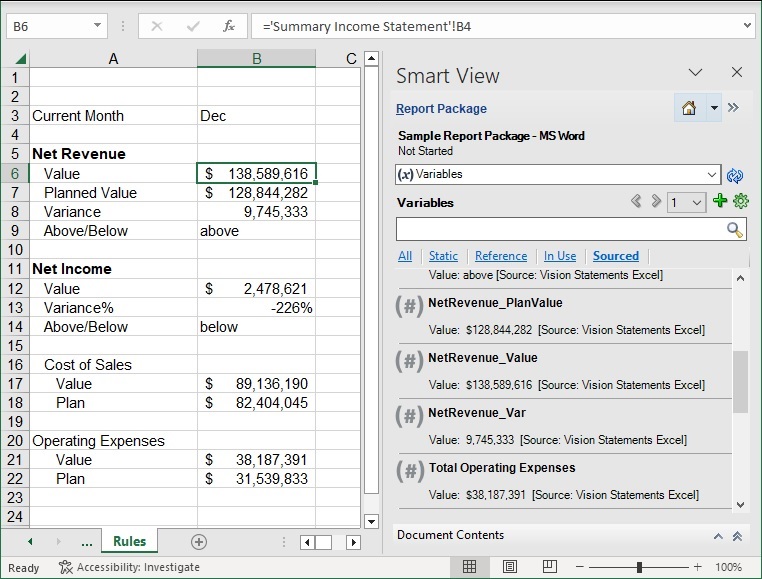
Task: Add a new sheet with plus icon
Action: [x=199, y=542]
